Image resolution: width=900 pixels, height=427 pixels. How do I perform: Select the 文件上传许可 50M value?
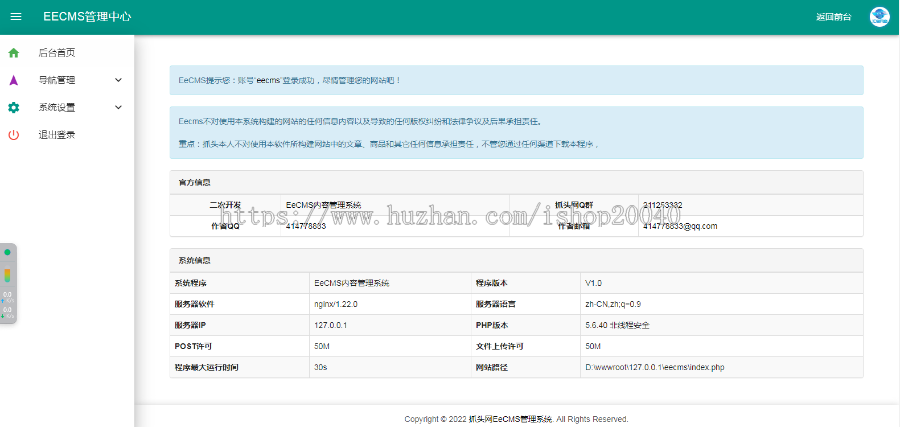[593, 347]
